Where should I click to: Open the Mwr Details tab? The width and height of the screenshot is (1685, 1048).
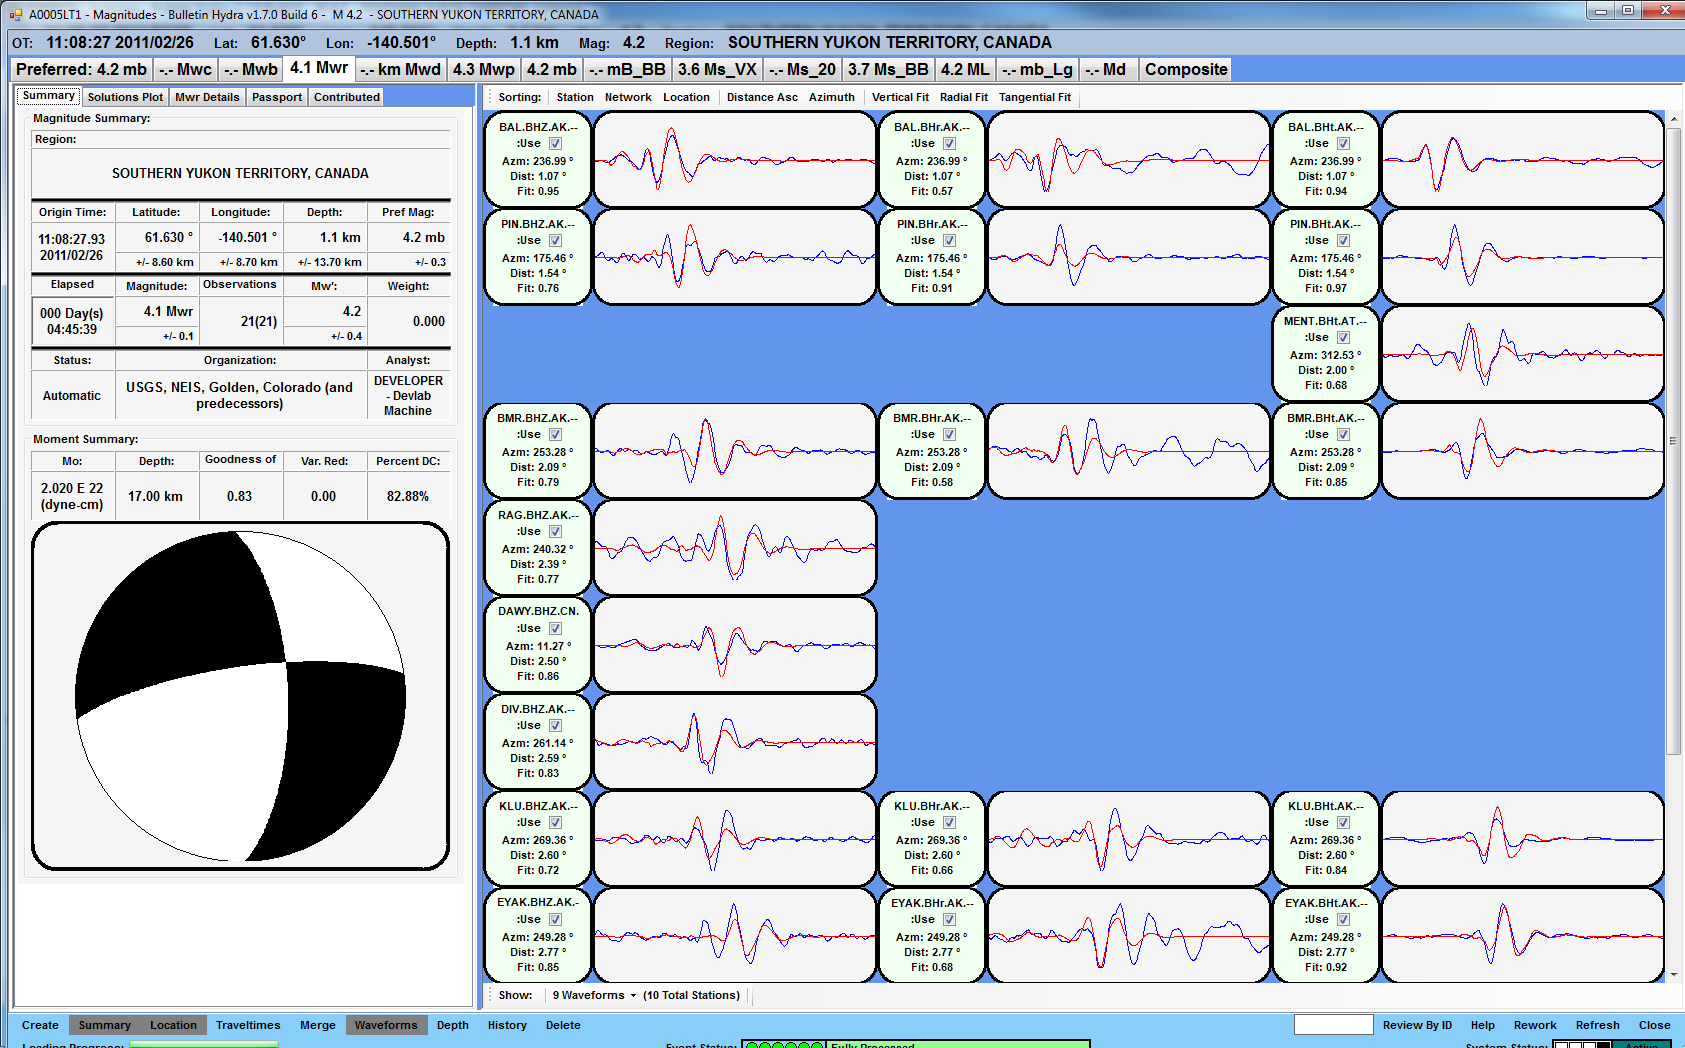point(207,97)
